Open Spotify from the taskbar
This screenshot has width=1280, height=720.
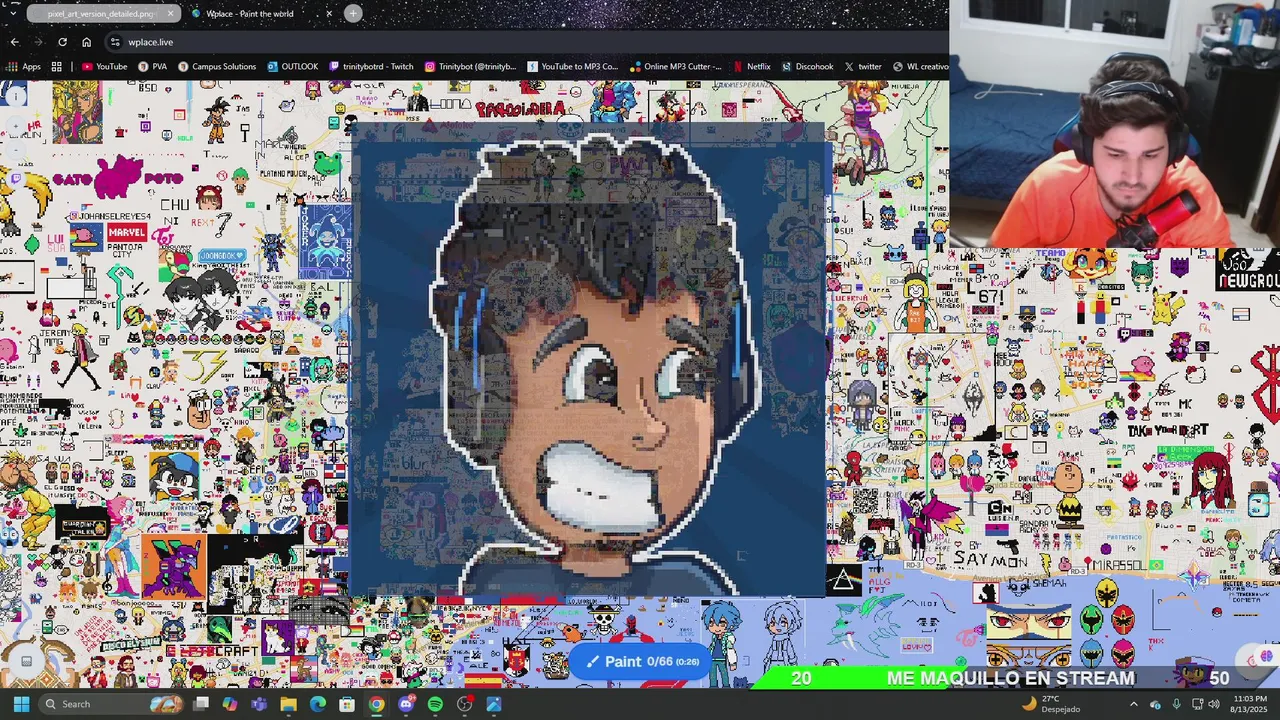click(x=435, y=704)
